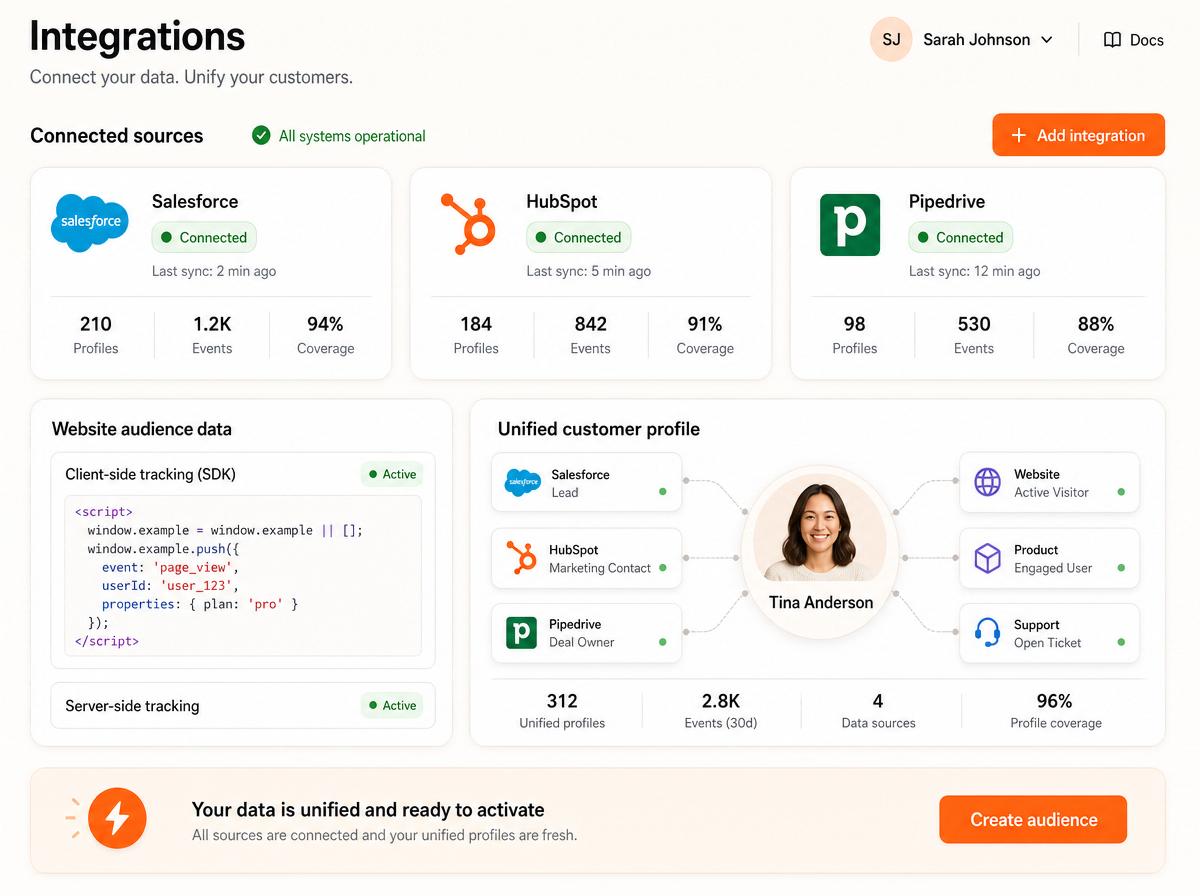Click the Docs book icon

[x=1112, y=40]
